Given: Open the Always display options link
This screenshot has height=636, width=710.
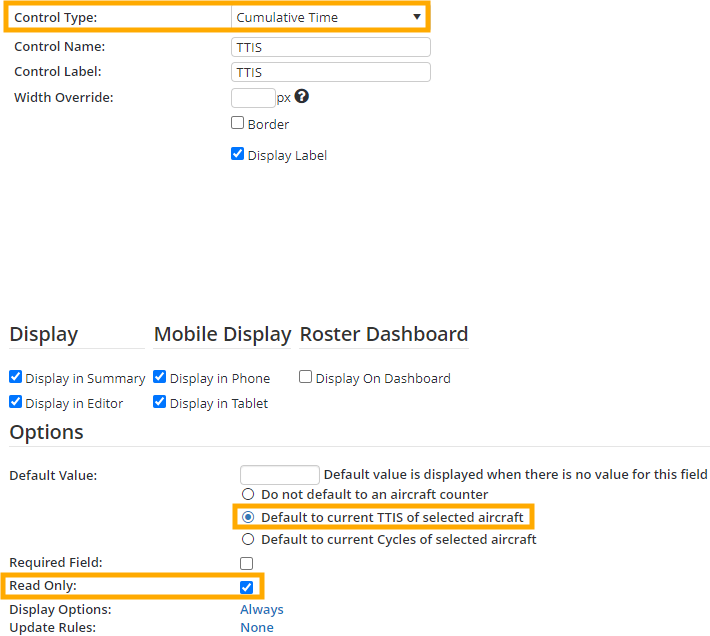Looking at the screenshot, I should (261, 609).
